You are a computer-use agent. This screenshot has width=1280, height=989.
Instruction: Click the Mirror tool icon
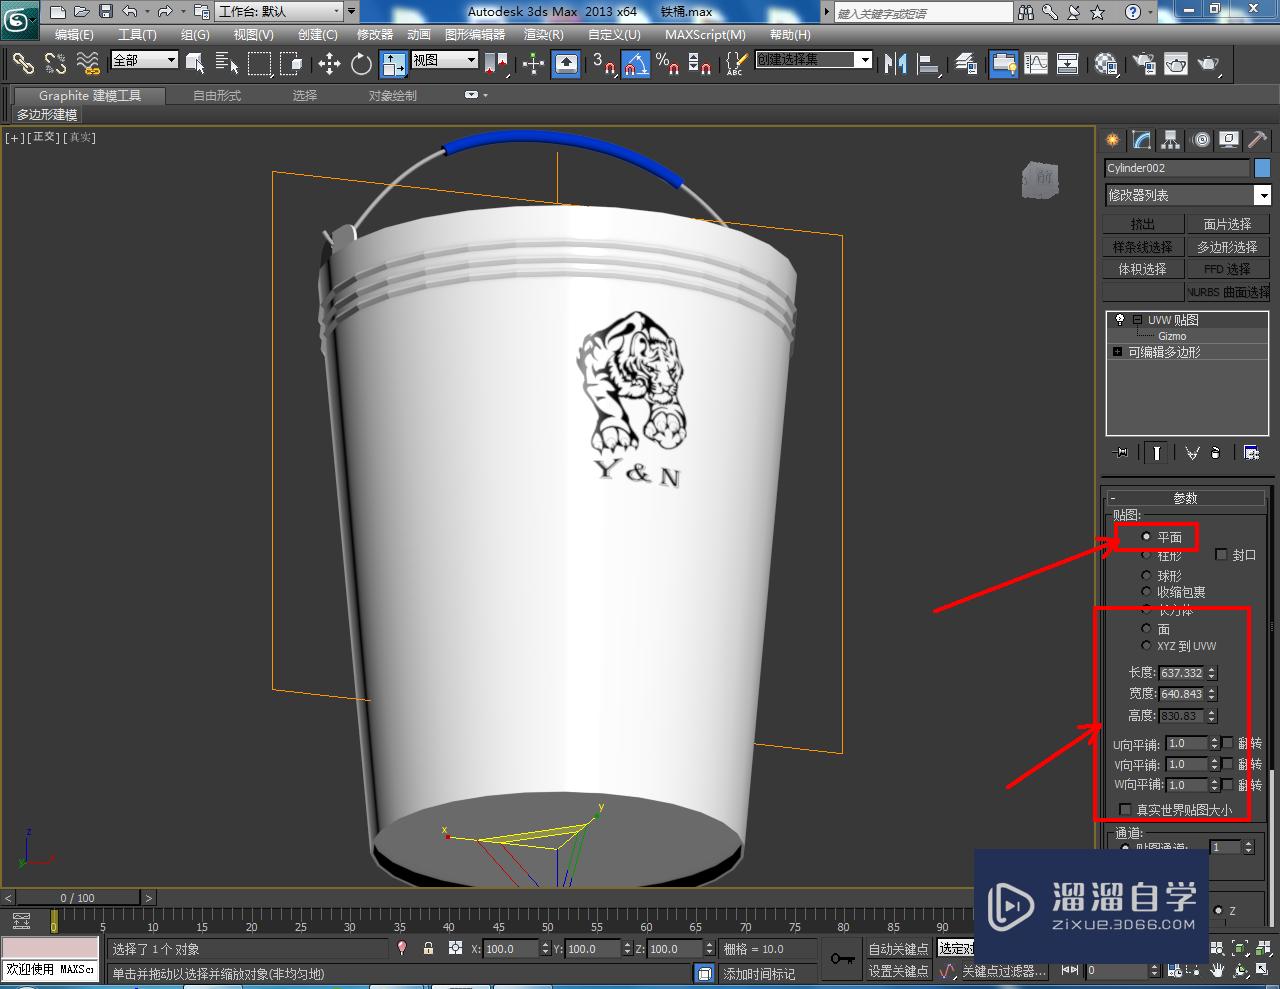[896, 63]
